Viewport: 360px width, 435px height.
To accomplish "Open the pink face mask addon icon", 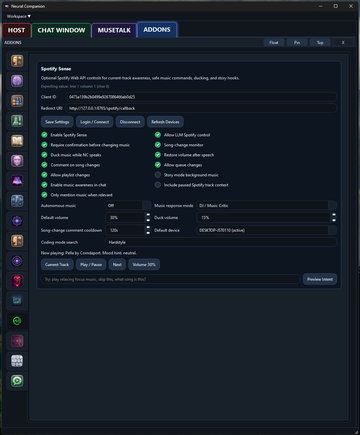I will [x=17, y=161].
